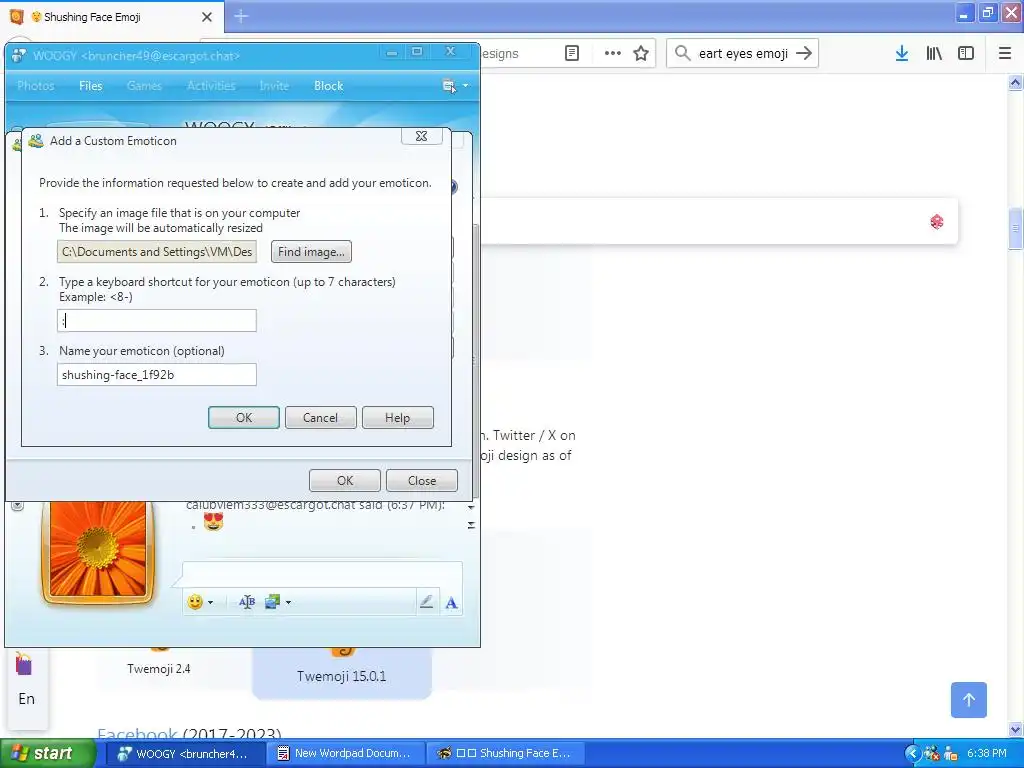Click the voice clip / text AB icon
This screenshot has height=768, width=1024.
(247, 602)
